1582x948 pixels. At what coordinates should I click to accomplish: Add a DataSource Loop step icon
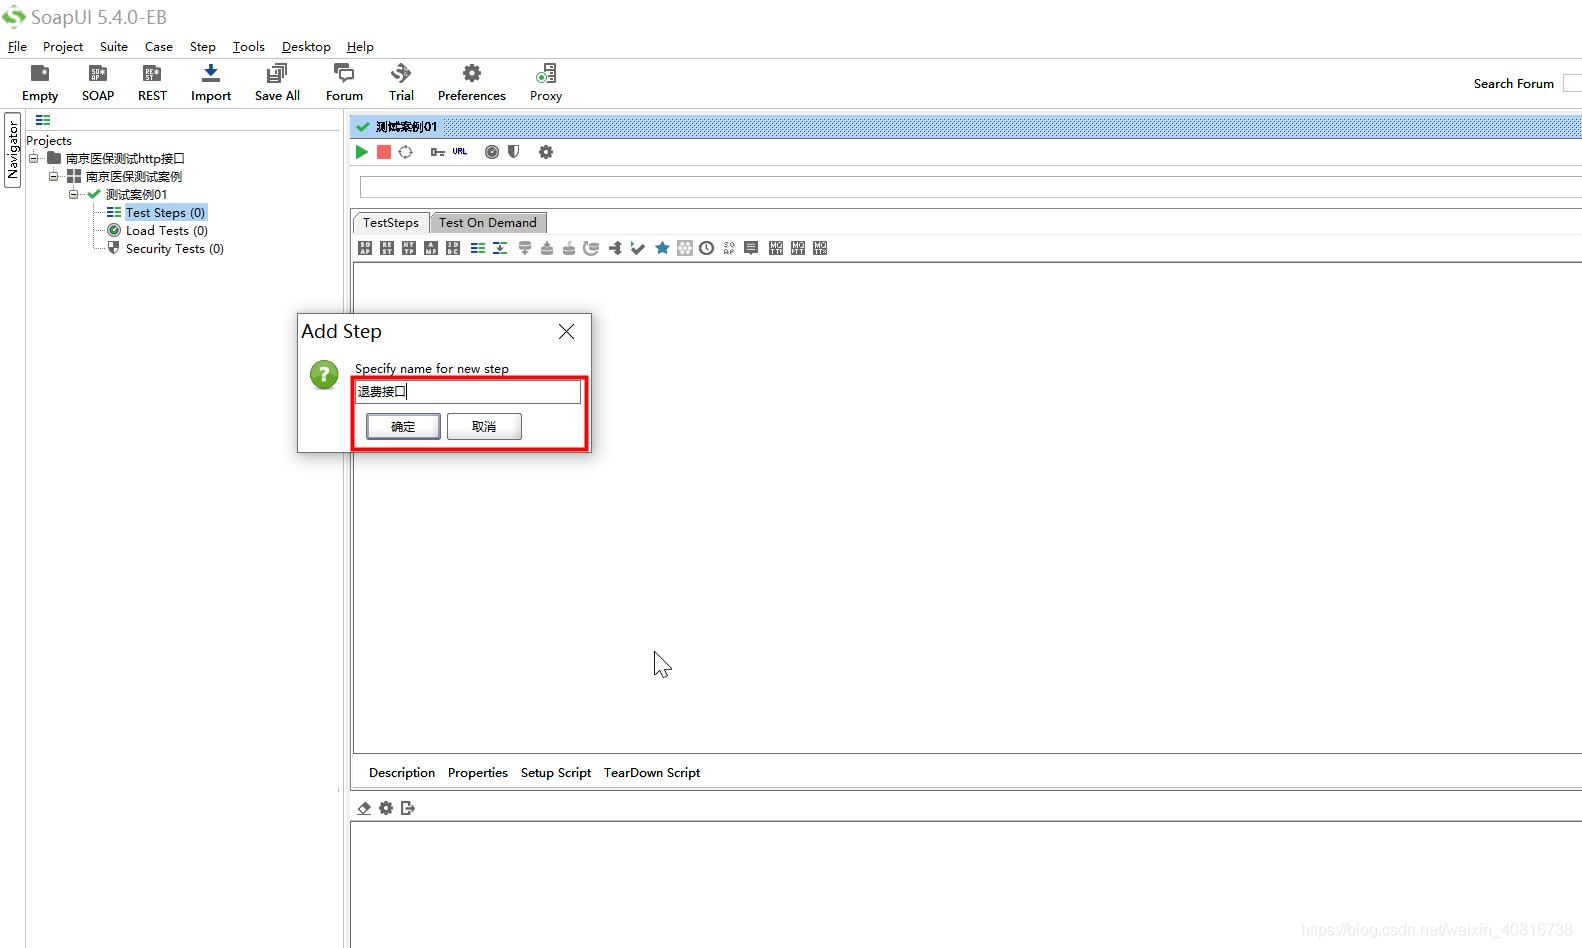pyautogui.click(x=591, y=248)
